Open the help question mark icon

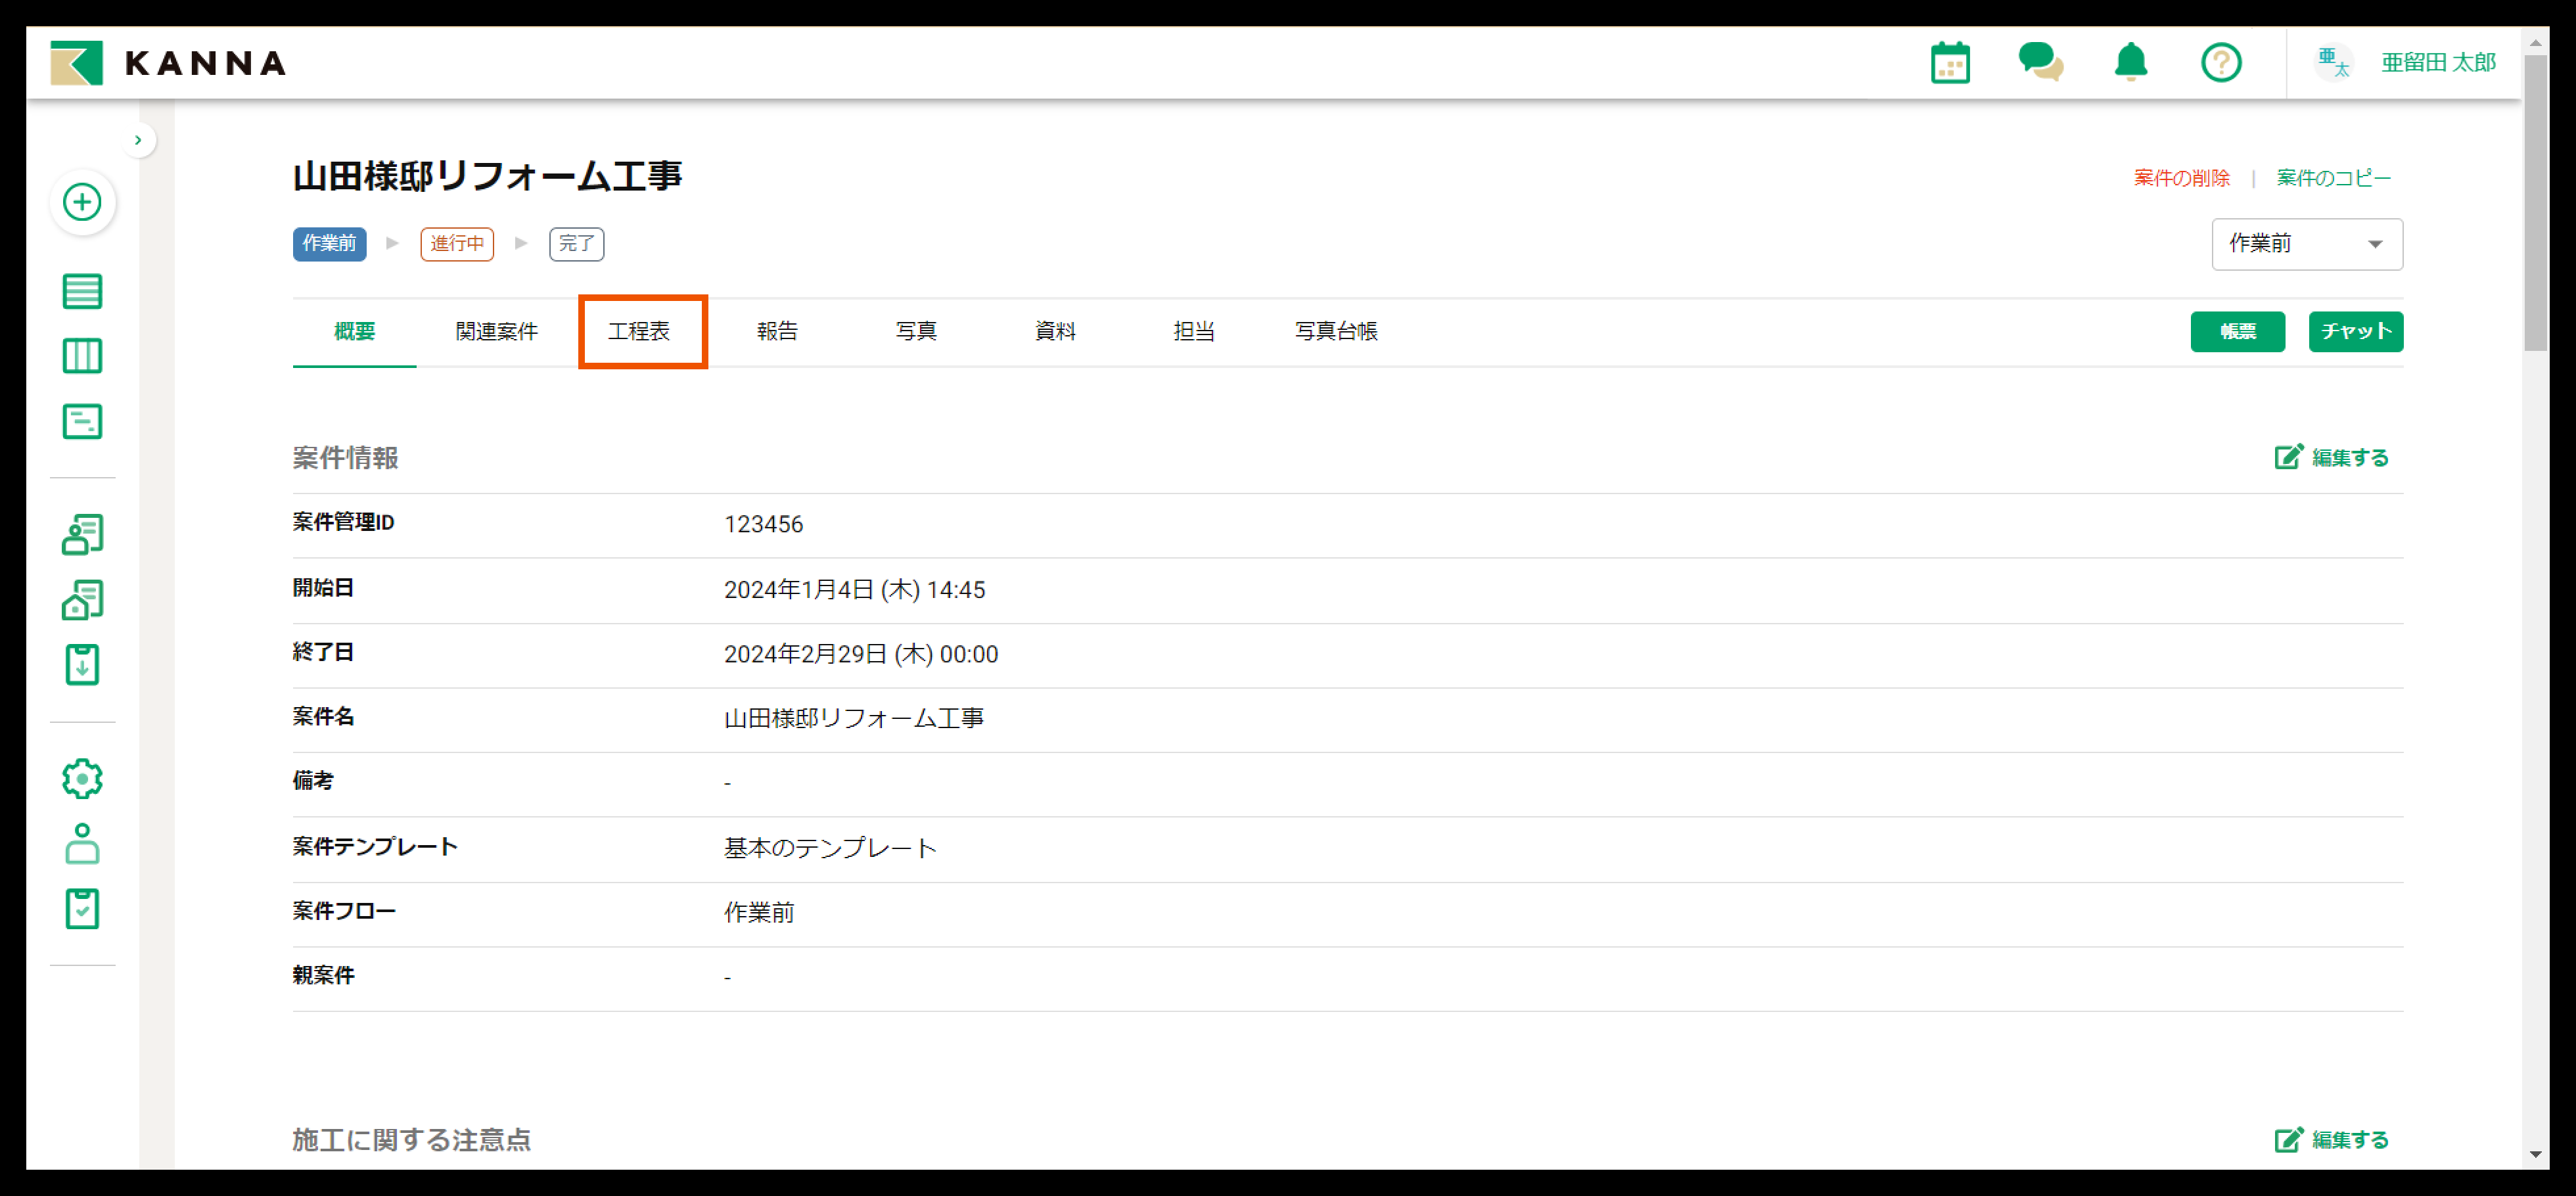tap(2220, 63)
